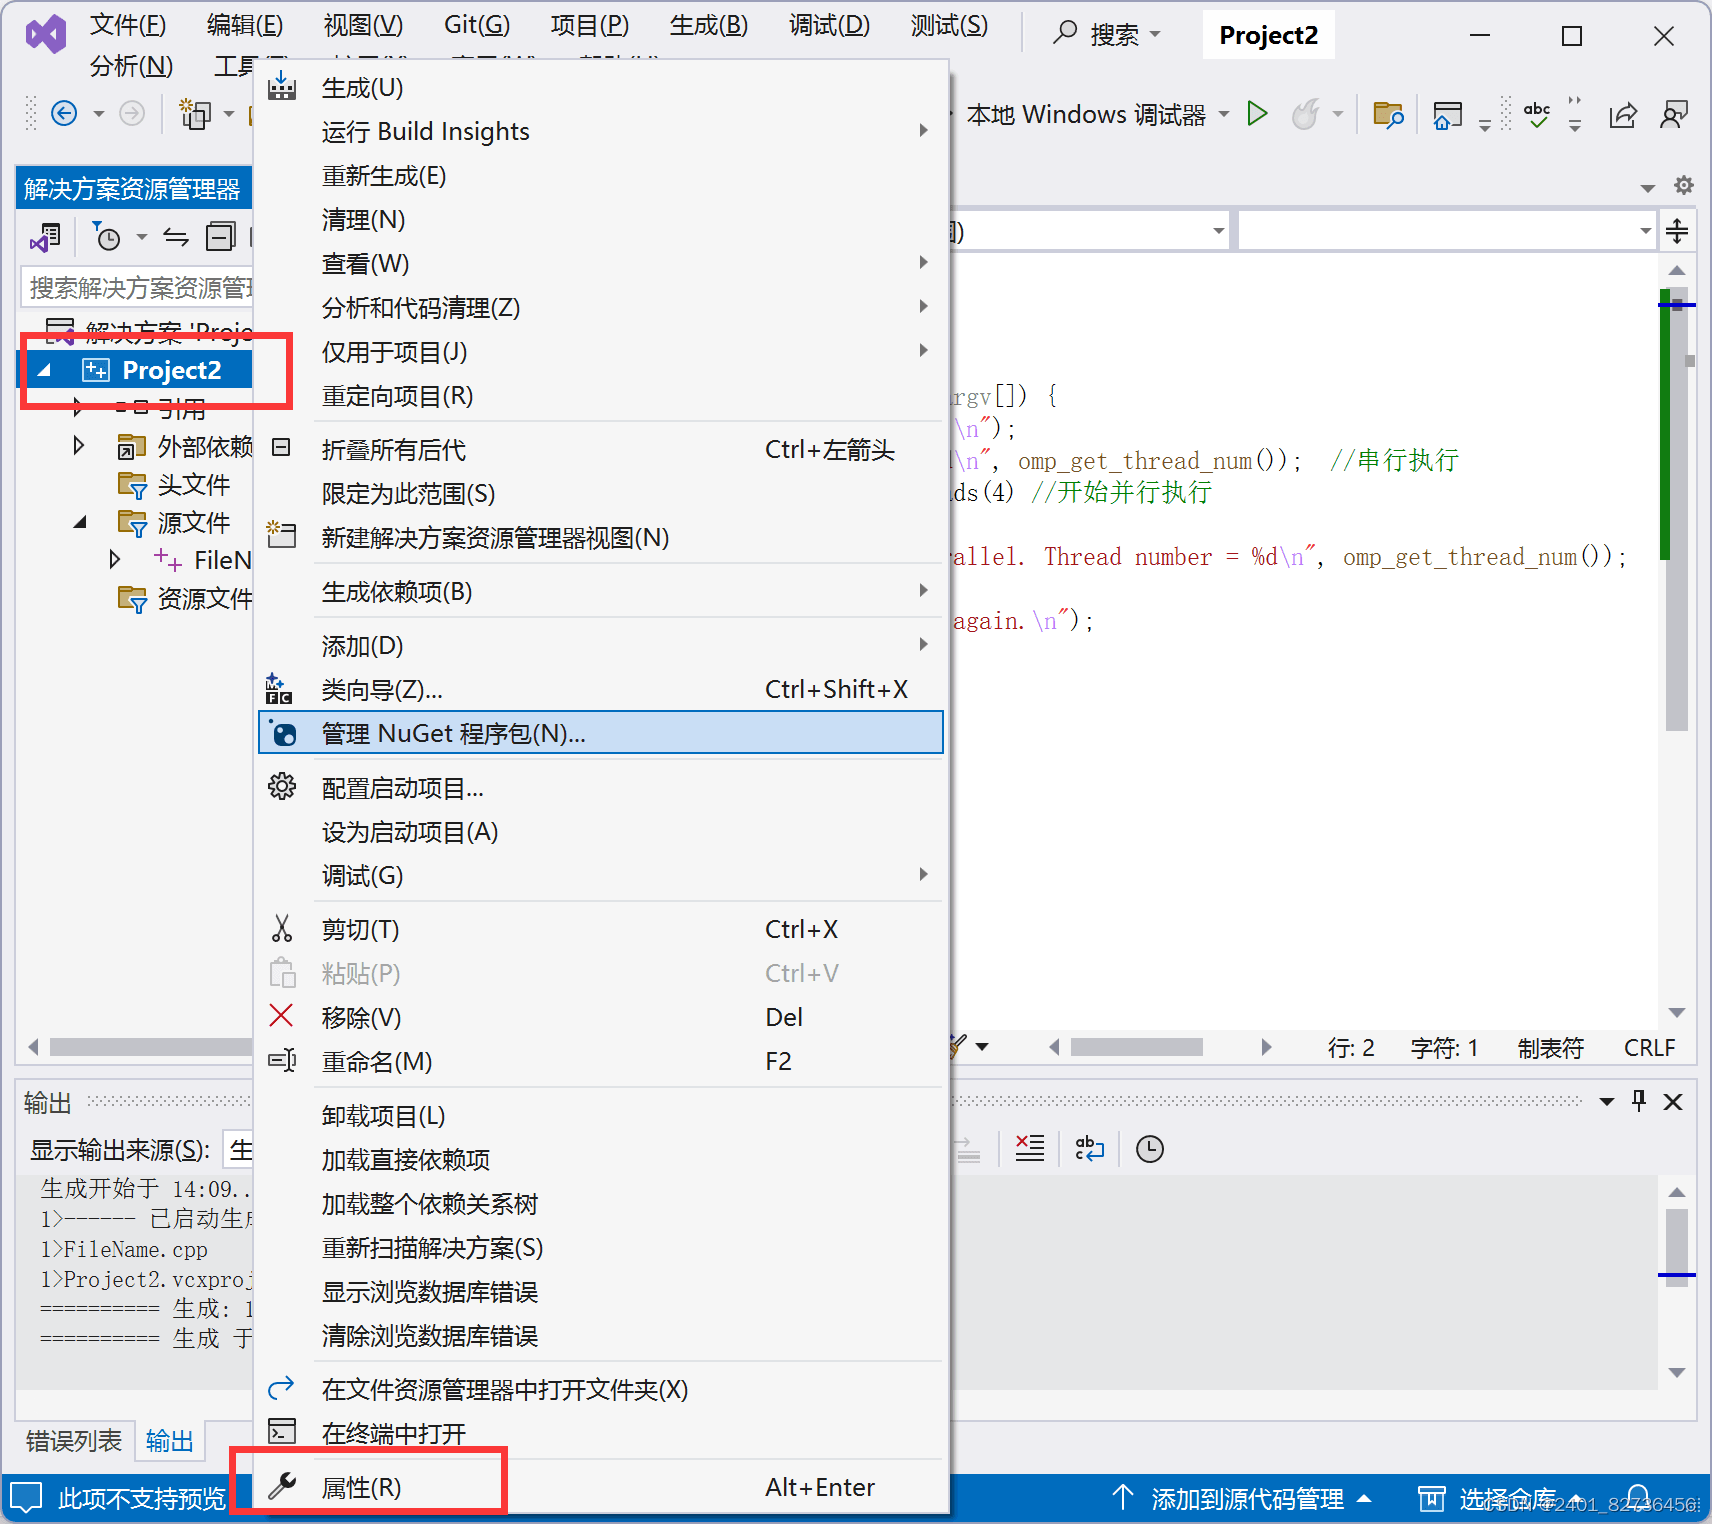The width and height of the screenshot is (1712, 1524).
Task: Click the new item icon in toolbar
Action: coord(195,114)
